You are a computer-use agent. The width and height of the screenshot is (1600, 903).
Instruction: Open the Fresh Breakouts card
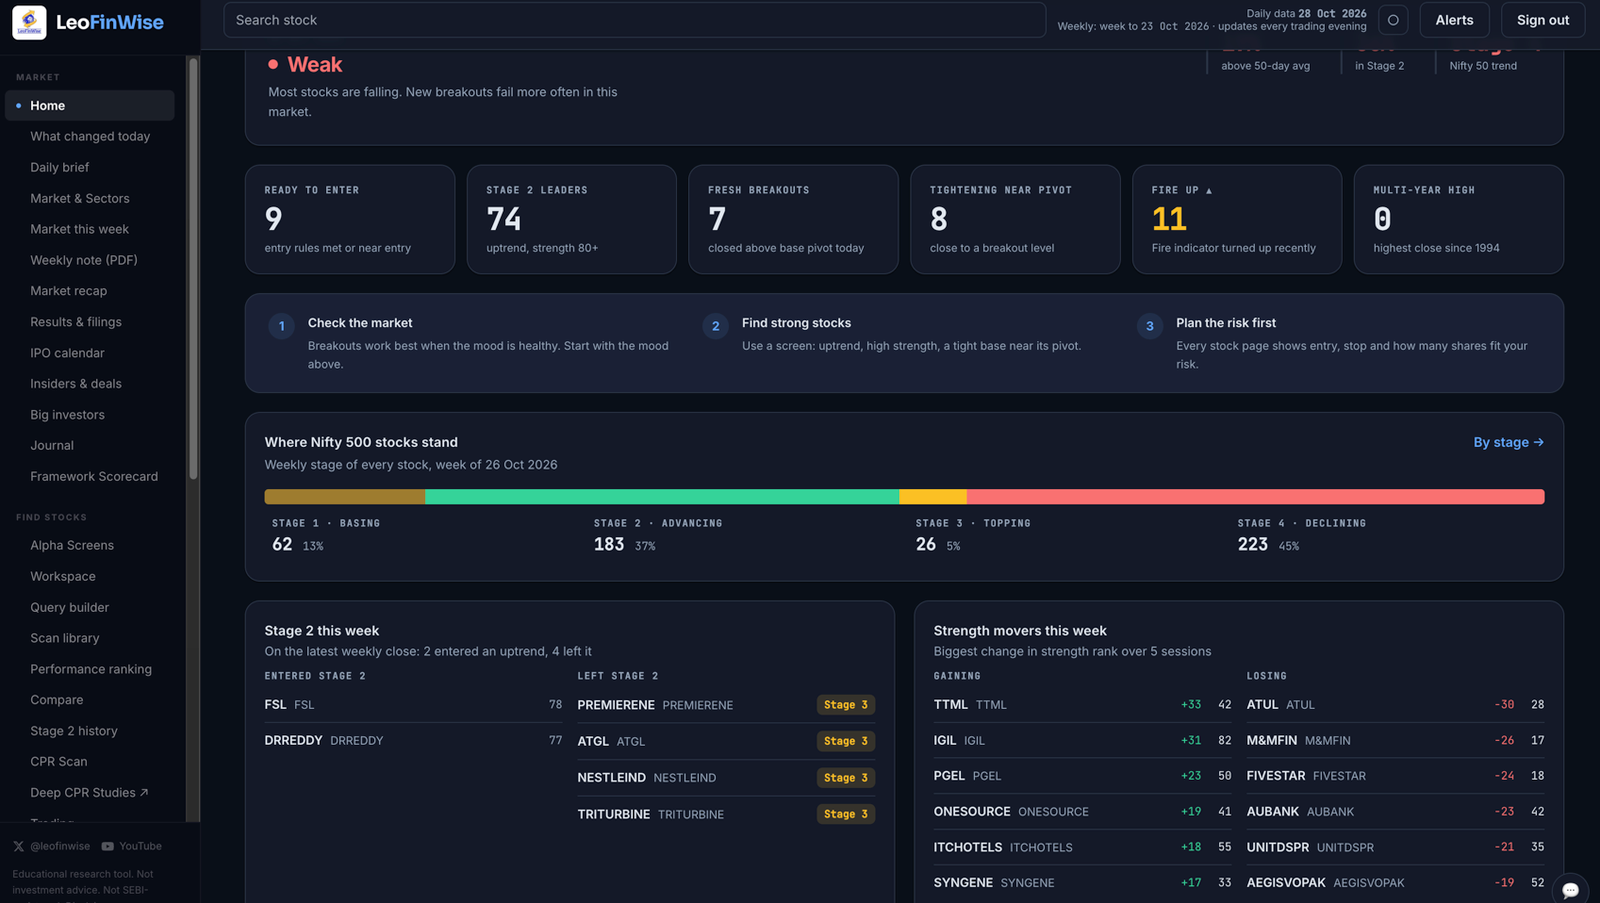(793, 219)
